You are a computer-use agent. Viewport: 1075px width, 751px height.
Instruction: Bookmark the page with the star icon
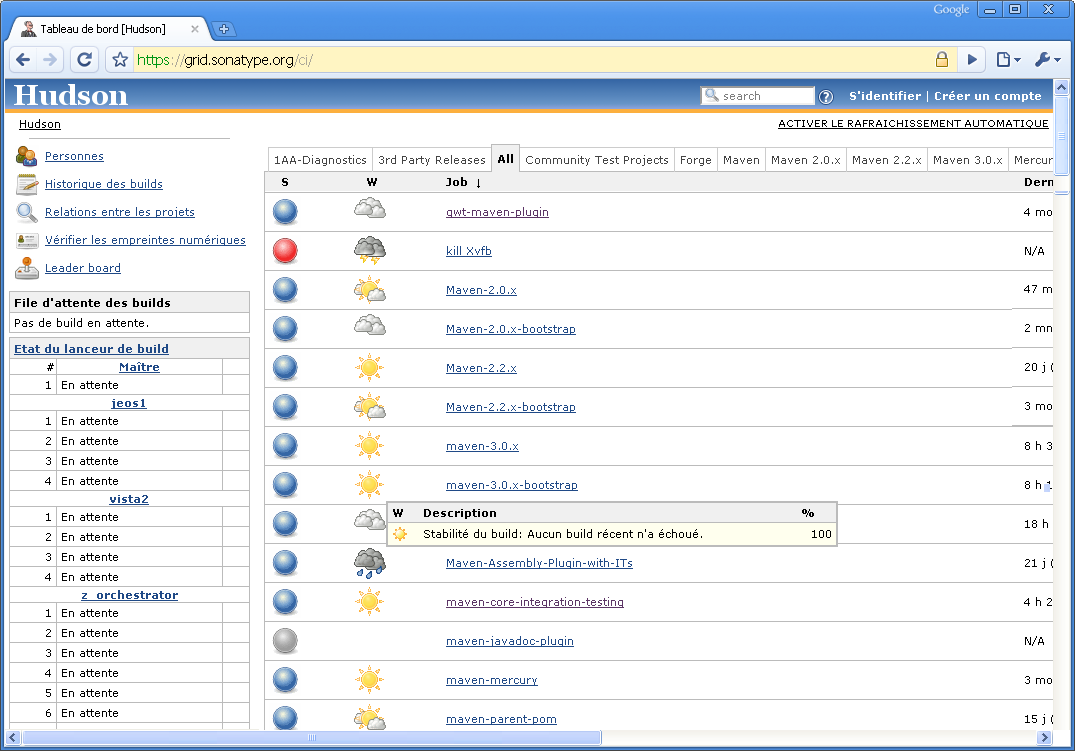[120, 60]
